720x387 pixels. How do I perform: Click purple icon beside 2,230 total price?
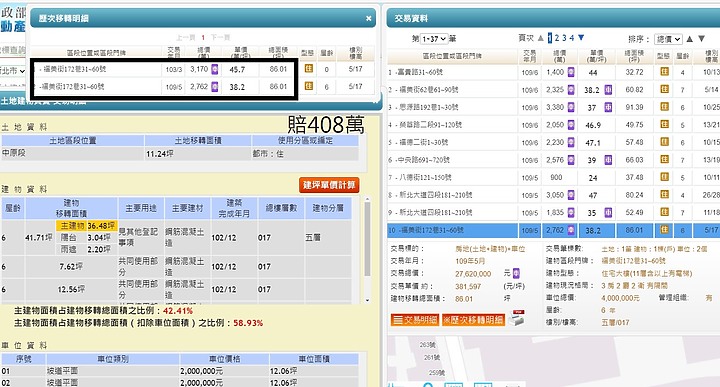(x=571, y=142)
